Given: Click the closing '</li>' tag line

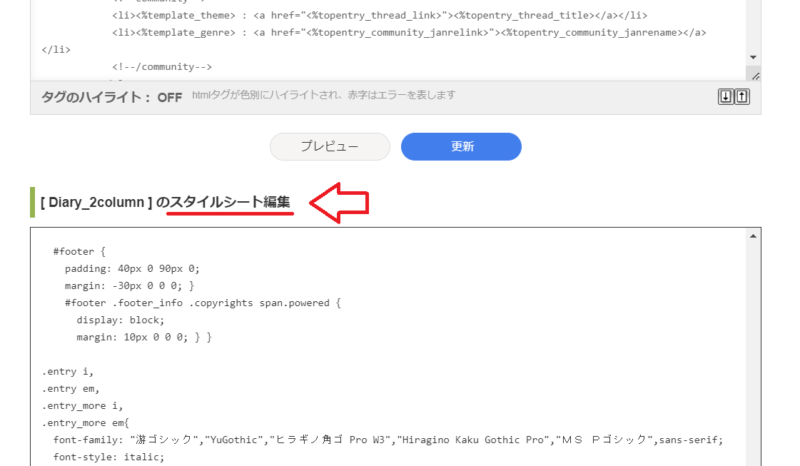Looking at the screenshot, I should [x=56, y=50].
